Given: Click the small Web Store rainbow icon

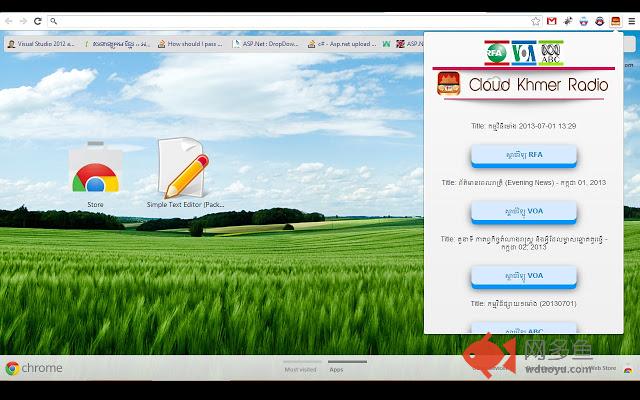Looking at the screenshot, I should coord(628,369).
